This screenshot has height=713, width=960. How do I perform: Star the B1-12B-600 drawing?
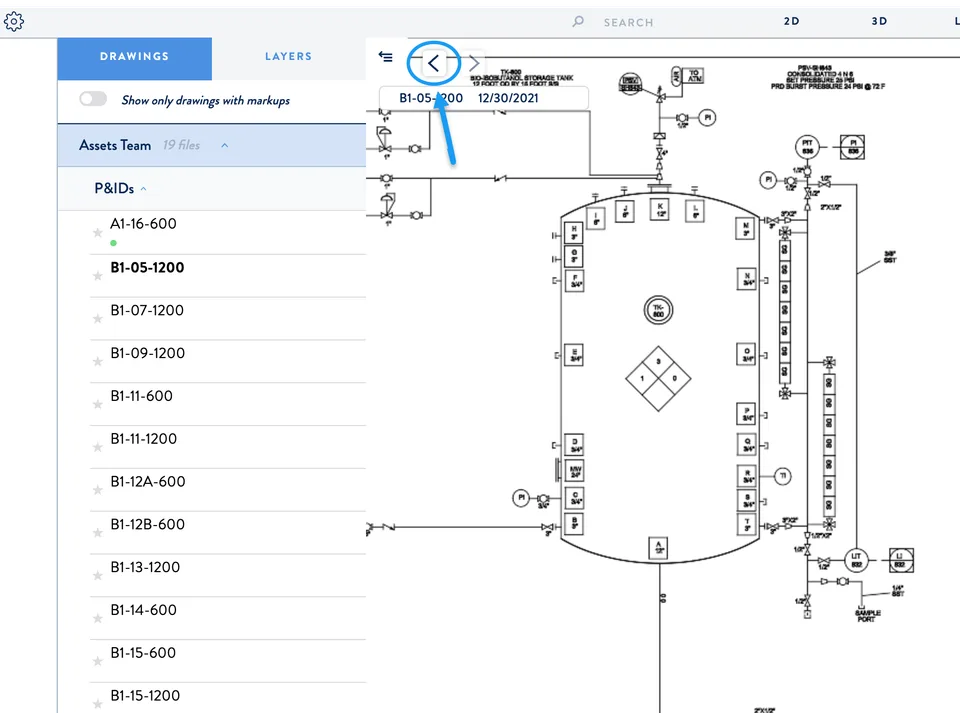pyautogui.click(x=97, y=533)
